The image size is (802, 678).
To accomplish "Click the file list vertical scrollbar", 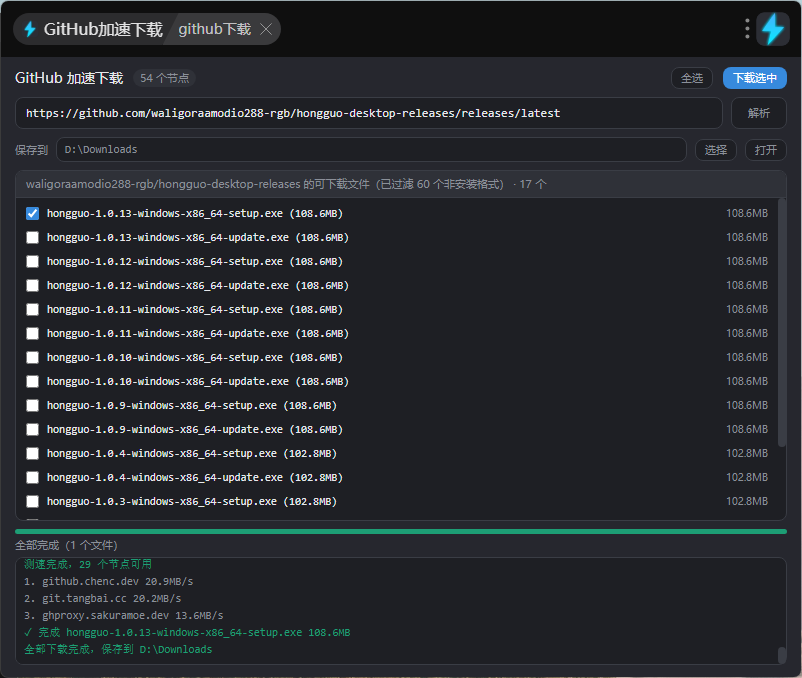I will (x=782, y=323).
